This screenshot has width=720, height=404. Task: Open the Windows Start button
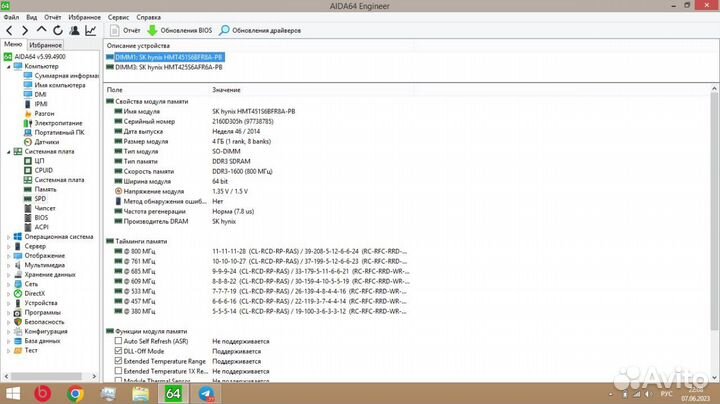tap(13, 394)
